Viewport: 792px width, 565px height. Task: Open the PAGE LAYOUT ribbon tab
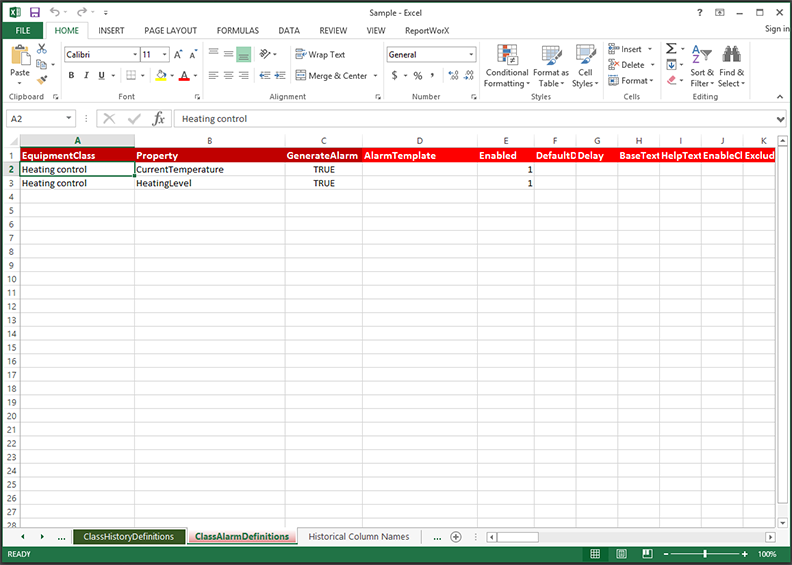point(170,31)
